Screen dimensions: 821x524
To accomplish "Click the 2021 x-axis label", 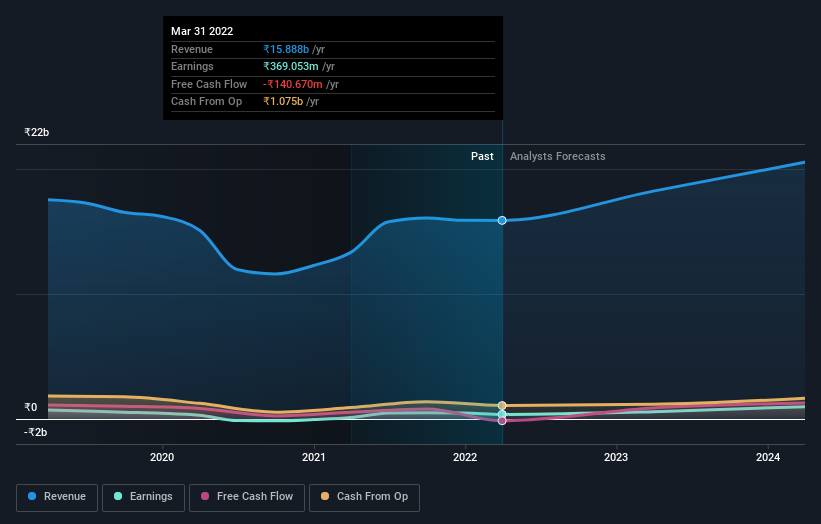I will (x=314, y=457).
